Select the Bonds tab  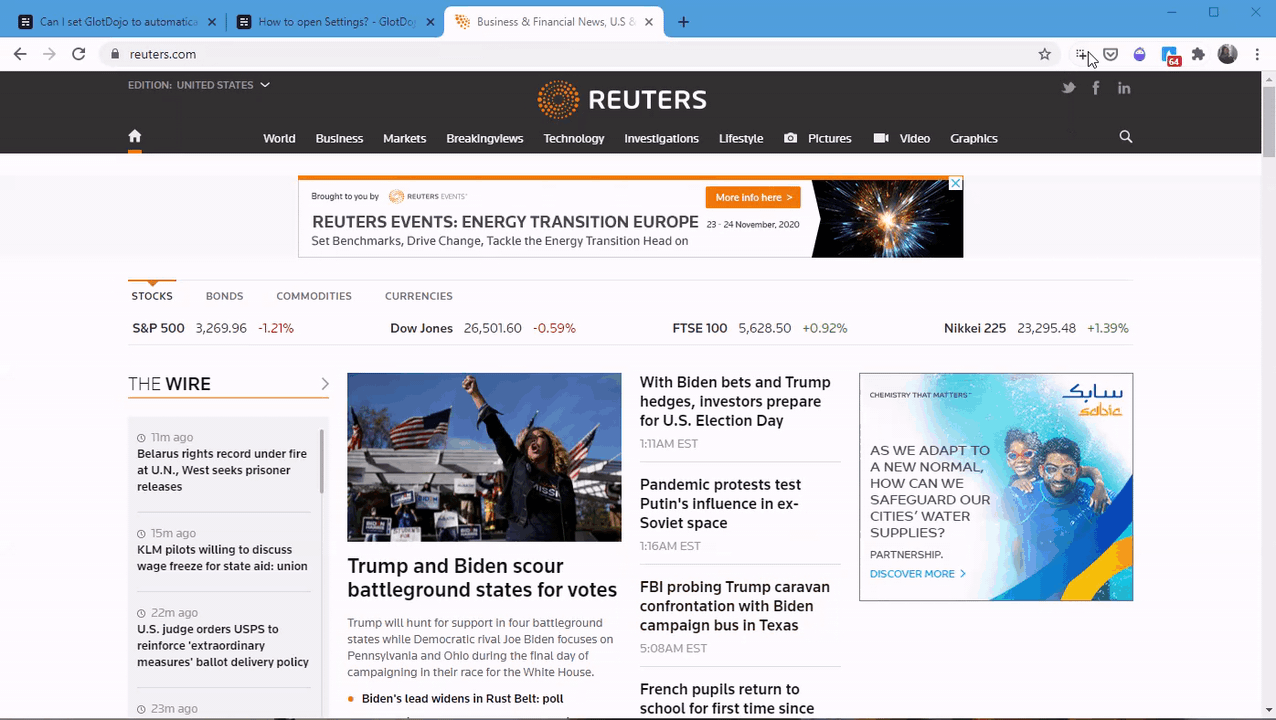point(224,296)
